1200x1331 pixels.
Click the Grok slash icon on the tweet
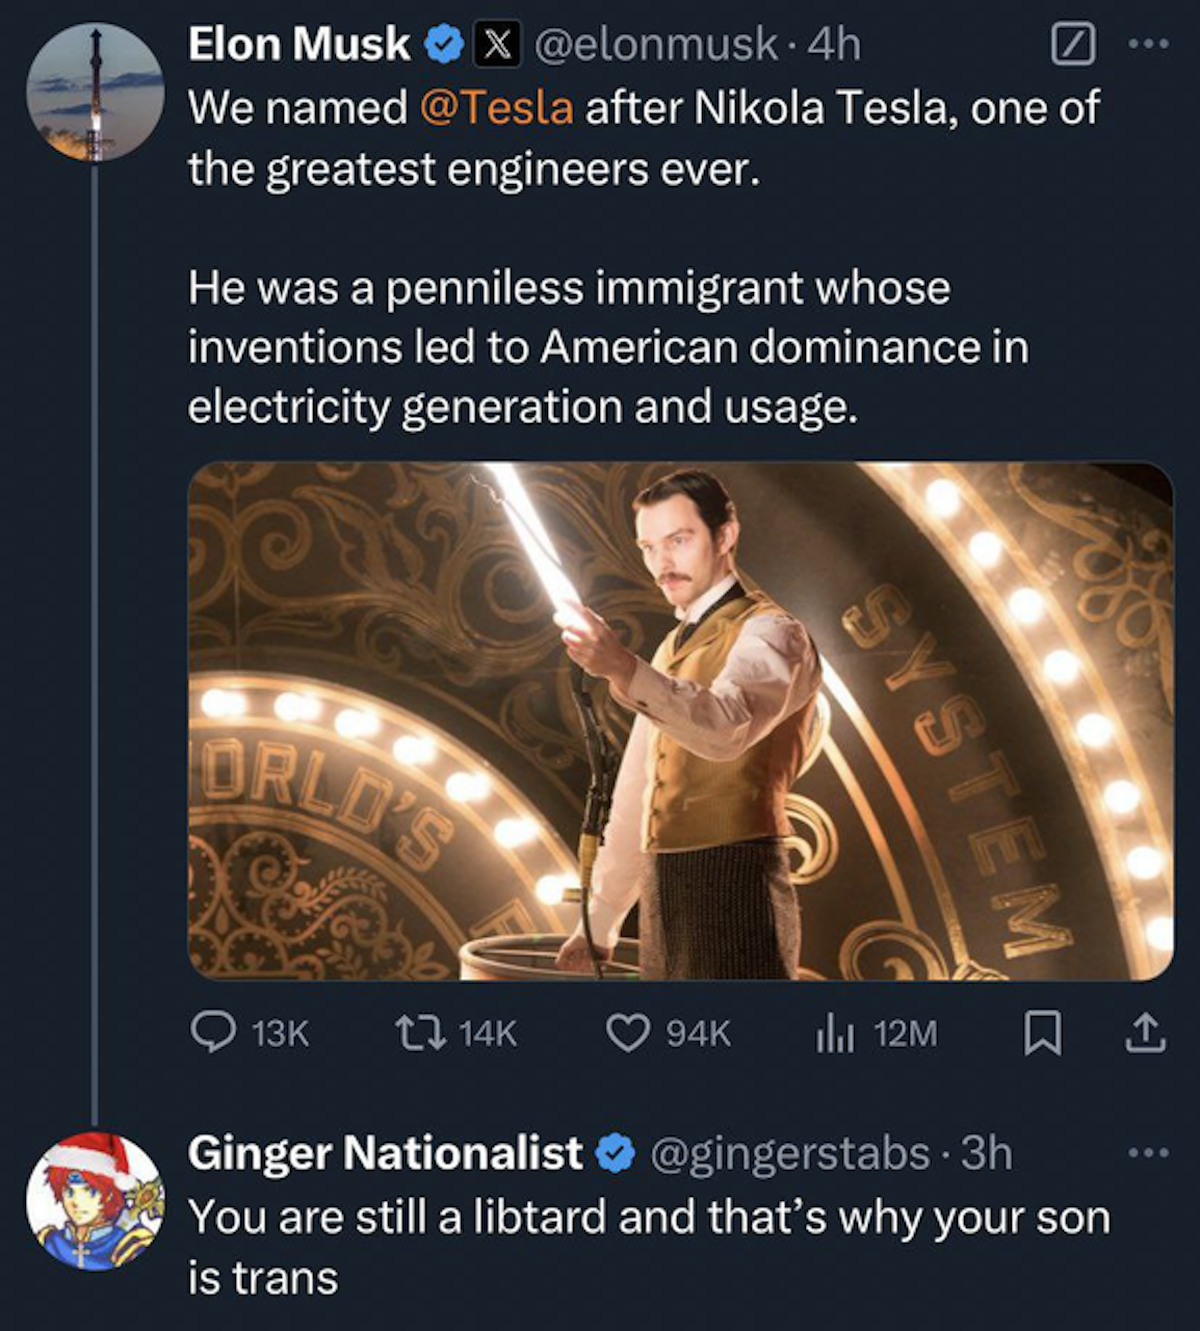[1073, 45]
